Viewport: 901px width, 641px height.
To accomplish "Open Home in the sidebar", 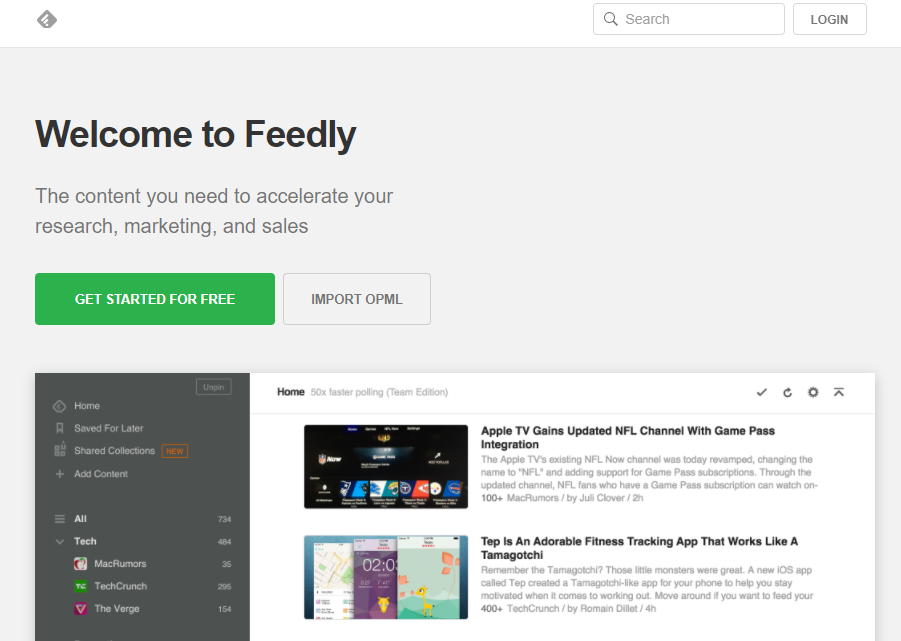I will point(87,406).
